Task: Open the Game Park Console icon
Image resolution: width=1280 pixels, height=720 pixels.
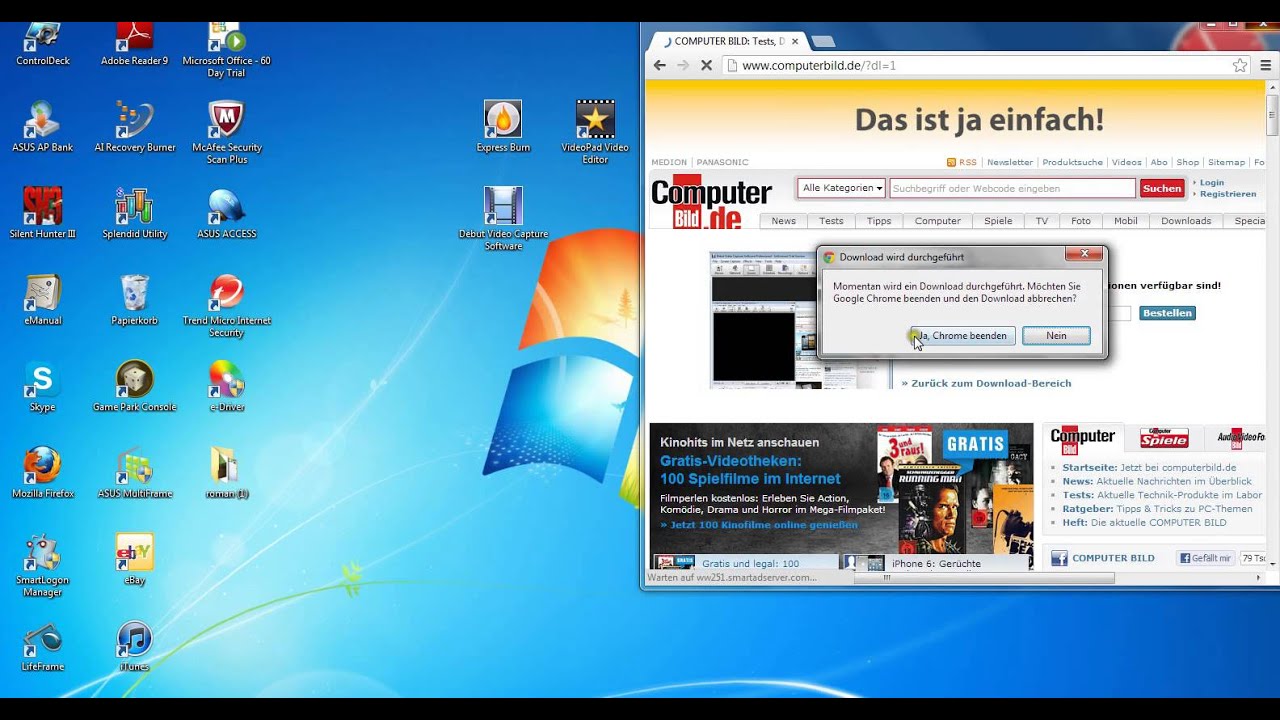Action: pos(134,387)
